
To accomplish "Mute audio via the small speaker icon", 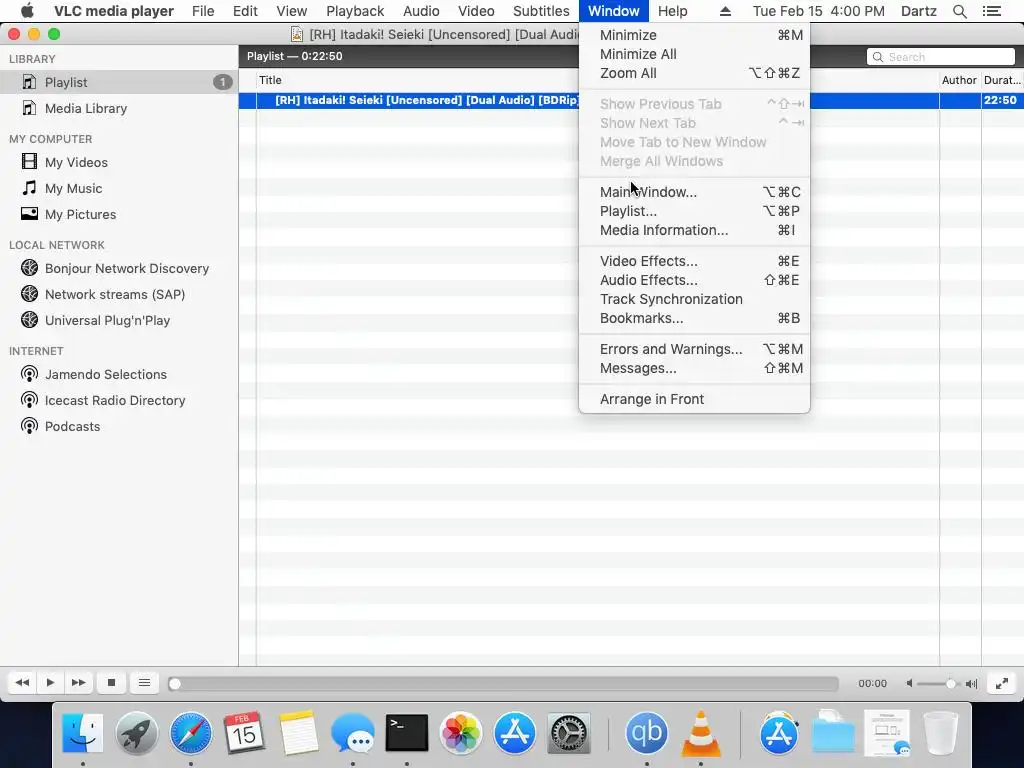I will pyautogui.click(x=909, y=684).
